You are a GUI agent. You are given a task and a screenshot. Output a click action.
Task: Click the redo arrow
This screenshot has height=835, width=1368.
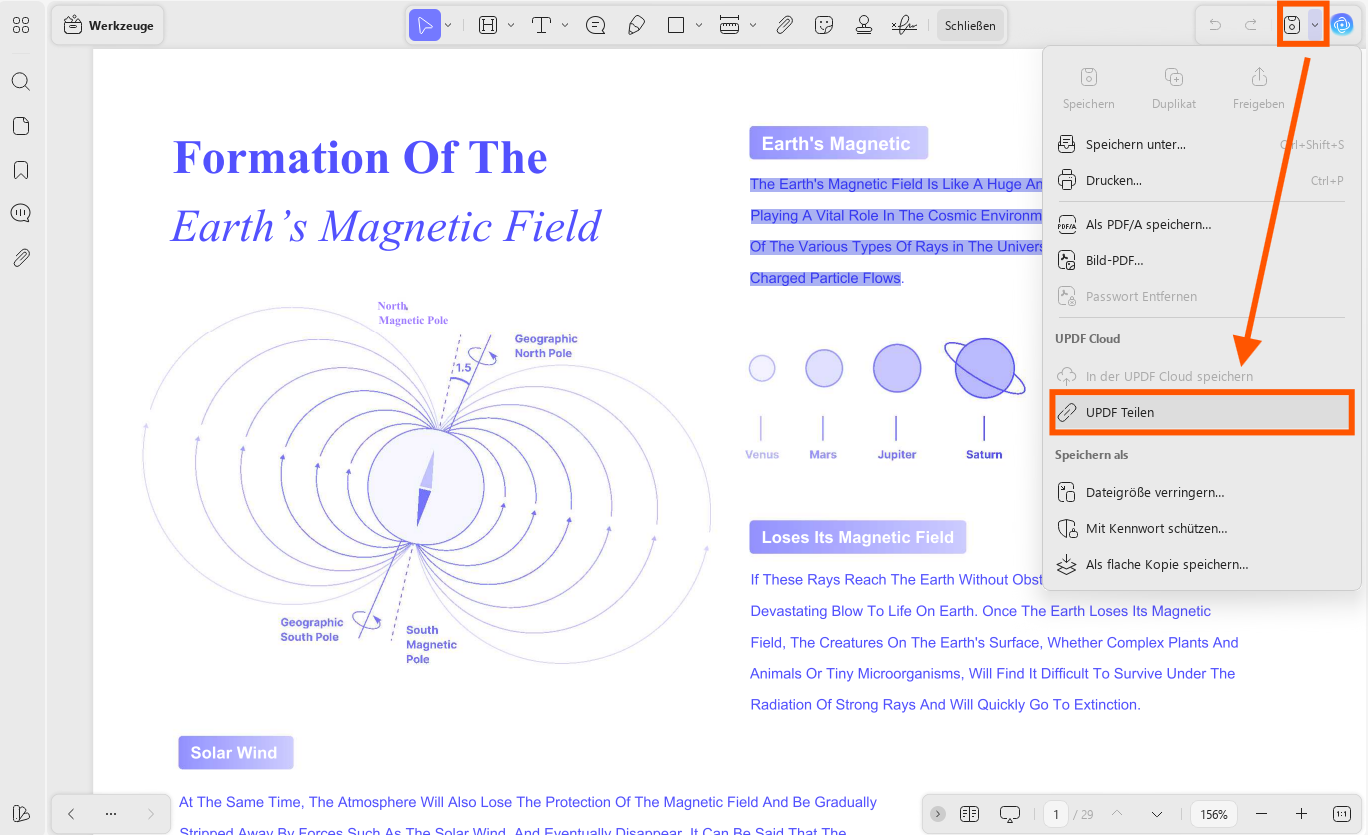(x=1250, y=26)
